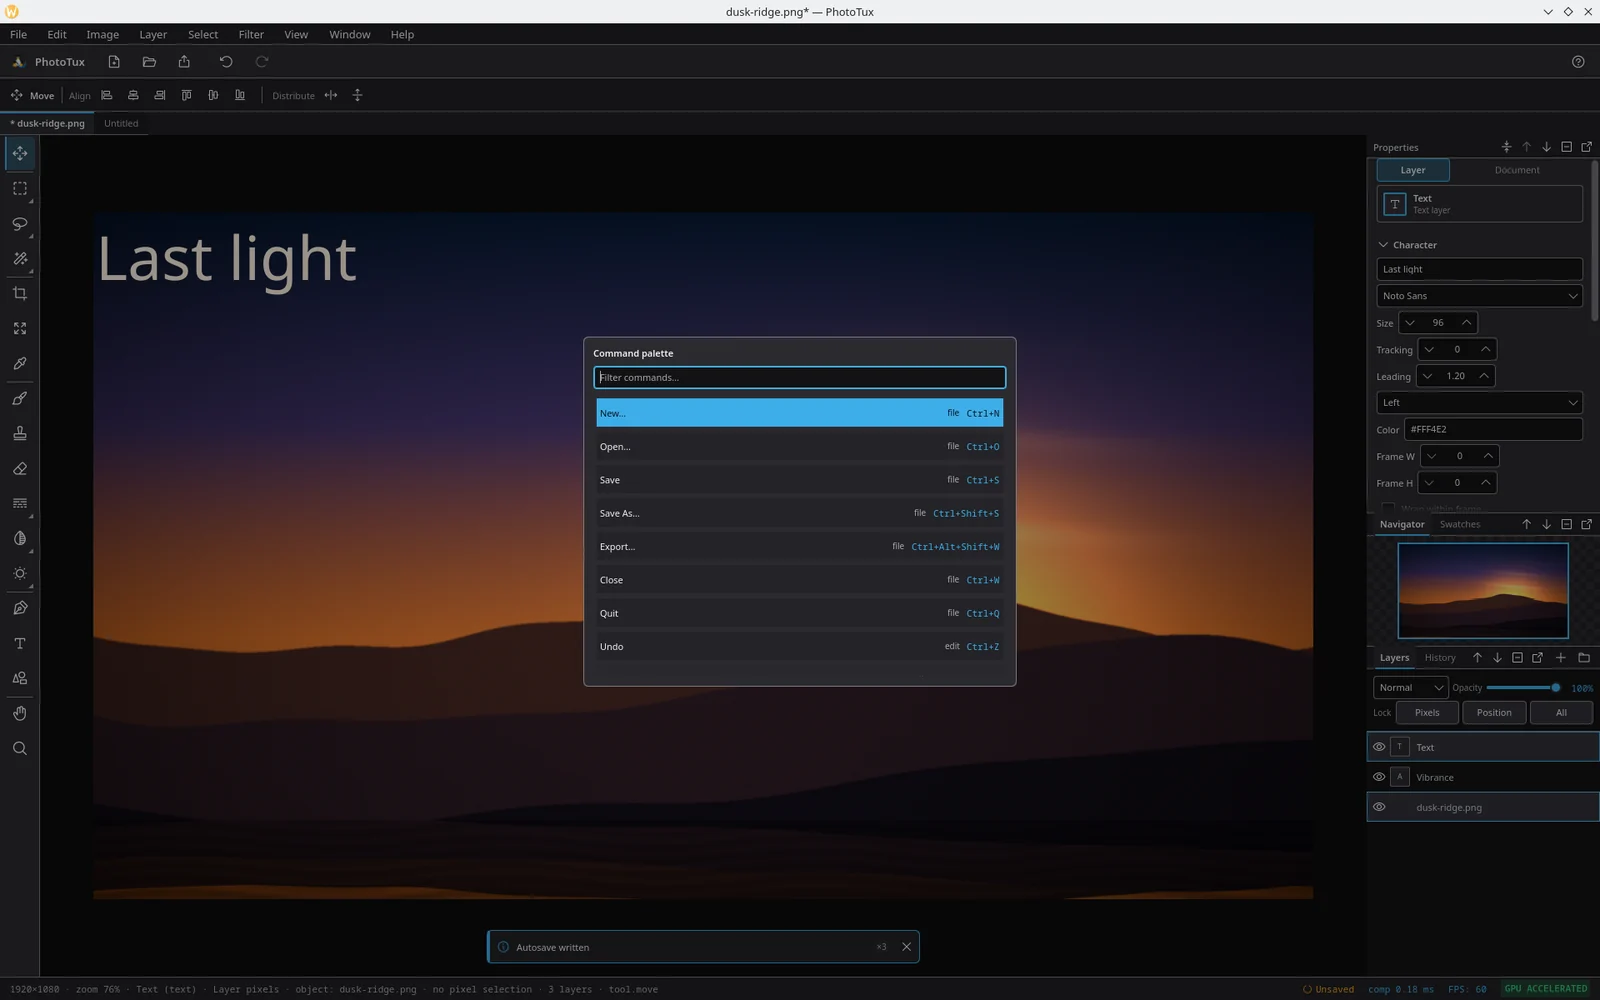Hide the Text layer
The height and width of the screenshot is (1000, 1600).
coord(1379,747)
